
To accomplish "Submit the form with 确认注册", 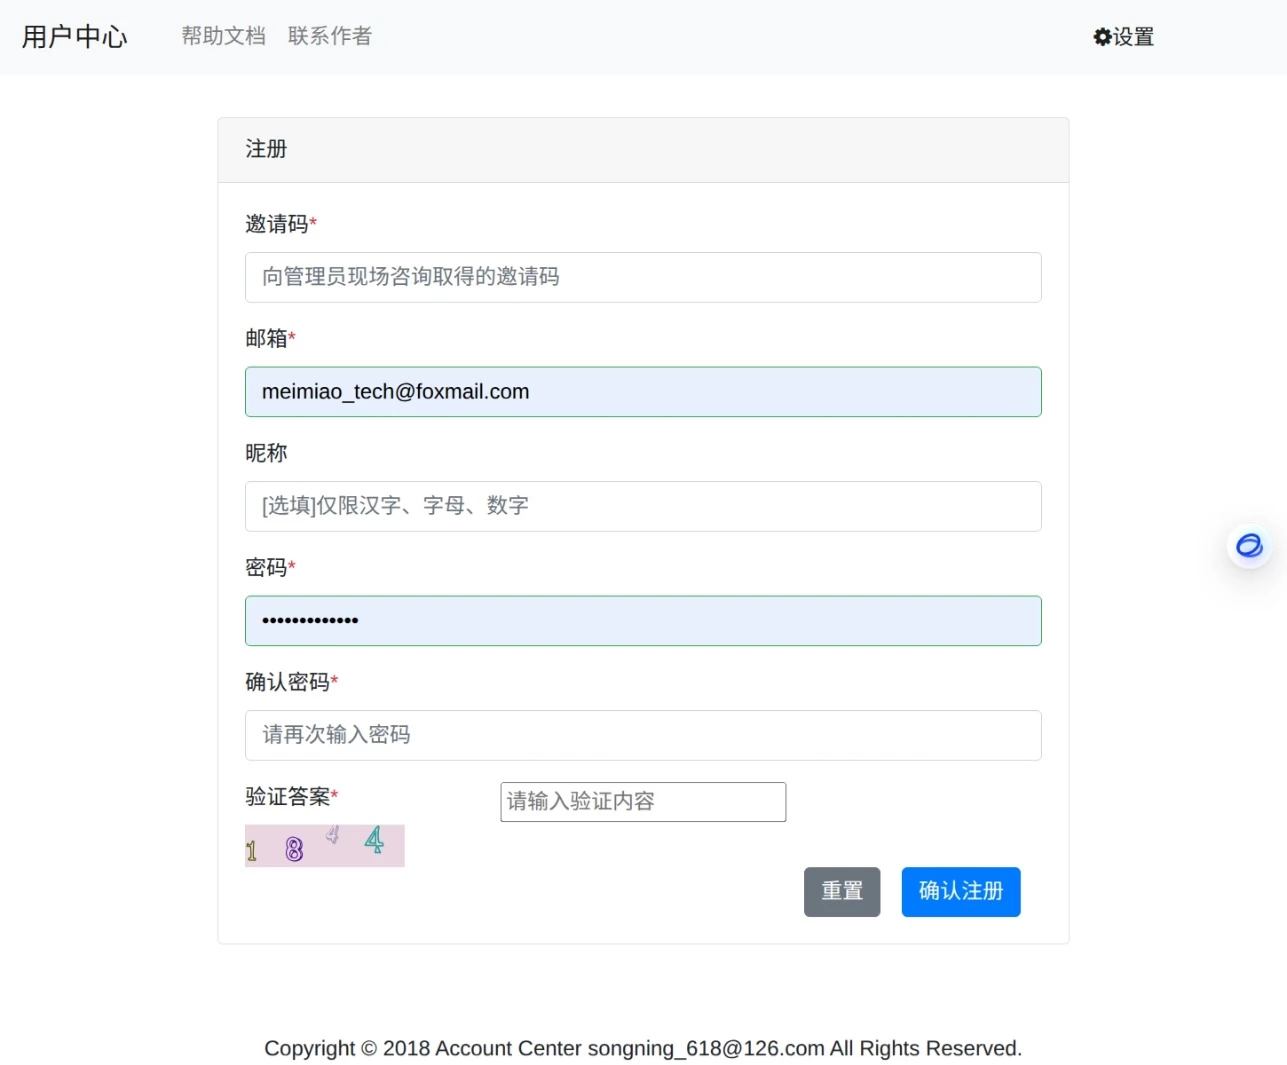I will pos(960,891).
